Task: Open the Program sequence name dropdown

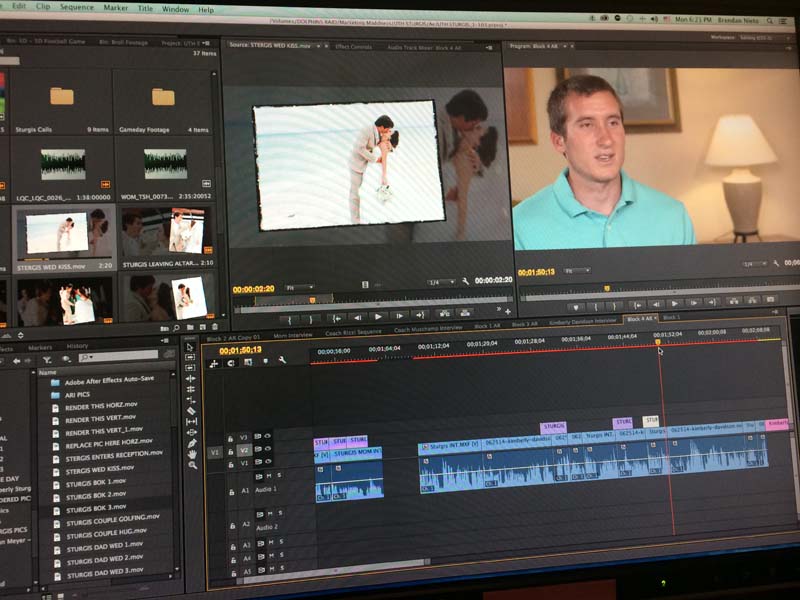Action: click(565, 46)
